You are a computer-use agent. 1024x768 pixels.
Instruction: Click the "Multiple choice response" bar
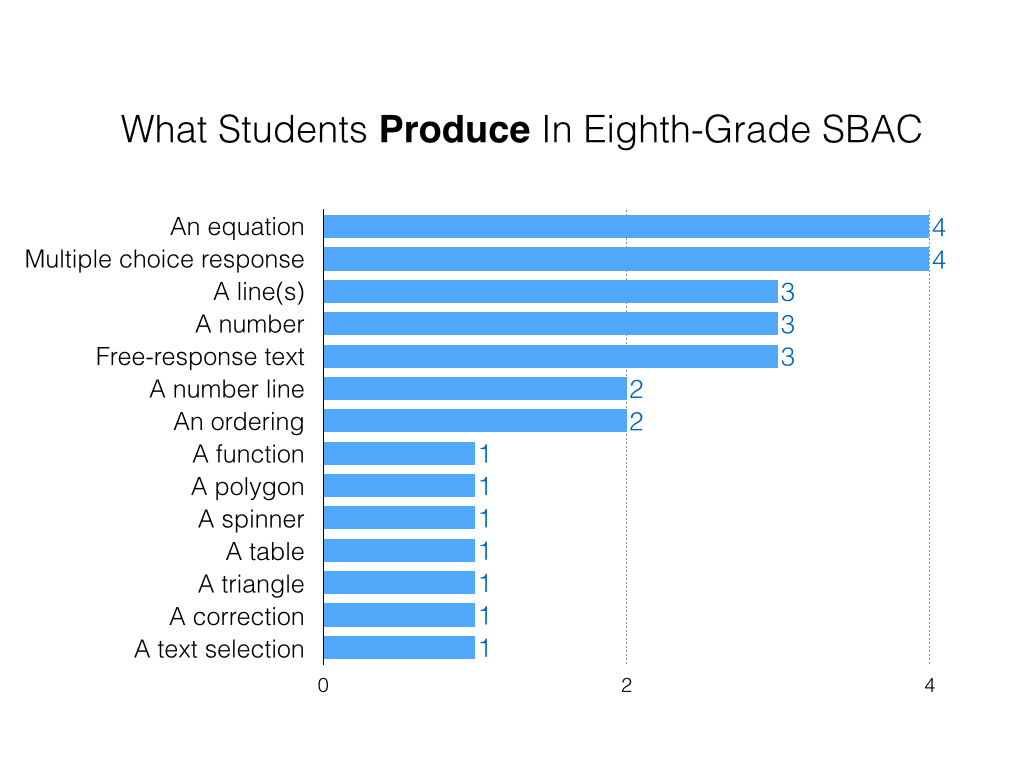point(626,259)
